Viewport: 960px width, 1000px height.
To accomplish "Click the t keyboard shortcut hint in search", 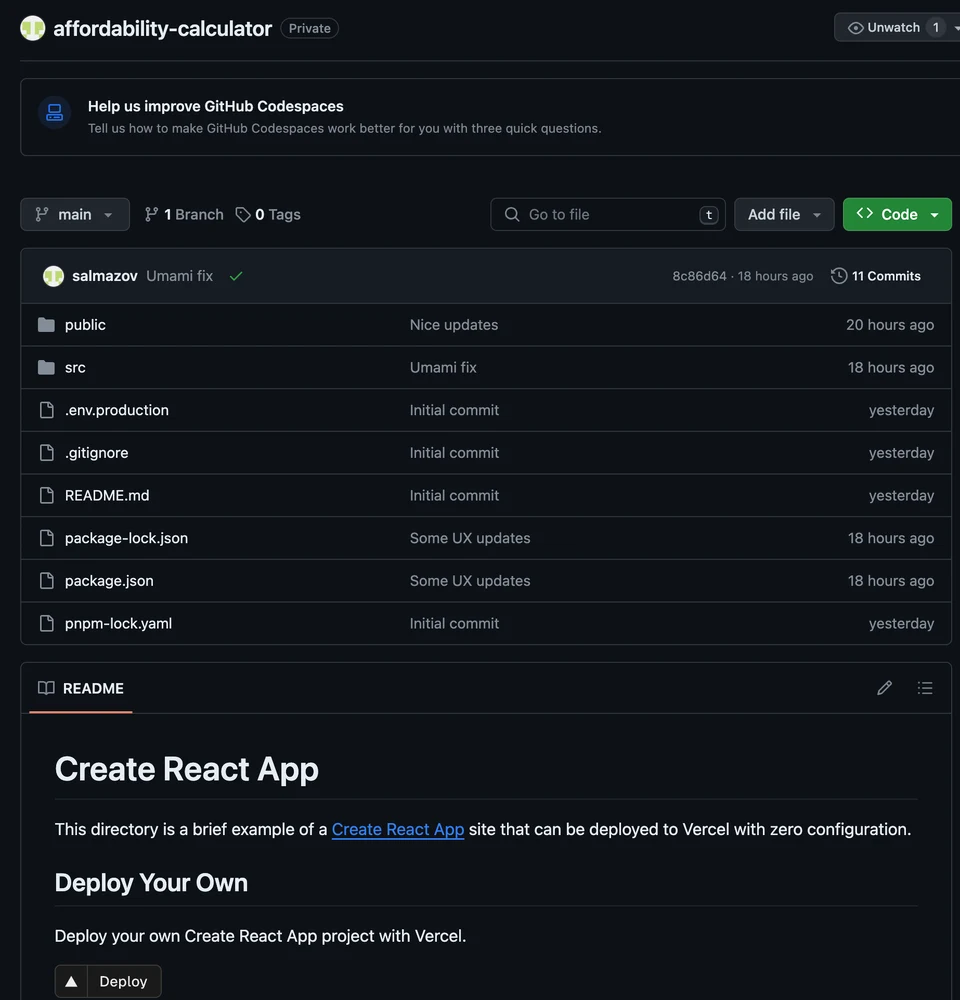I will pyautogui.click(x=709, y=215).
